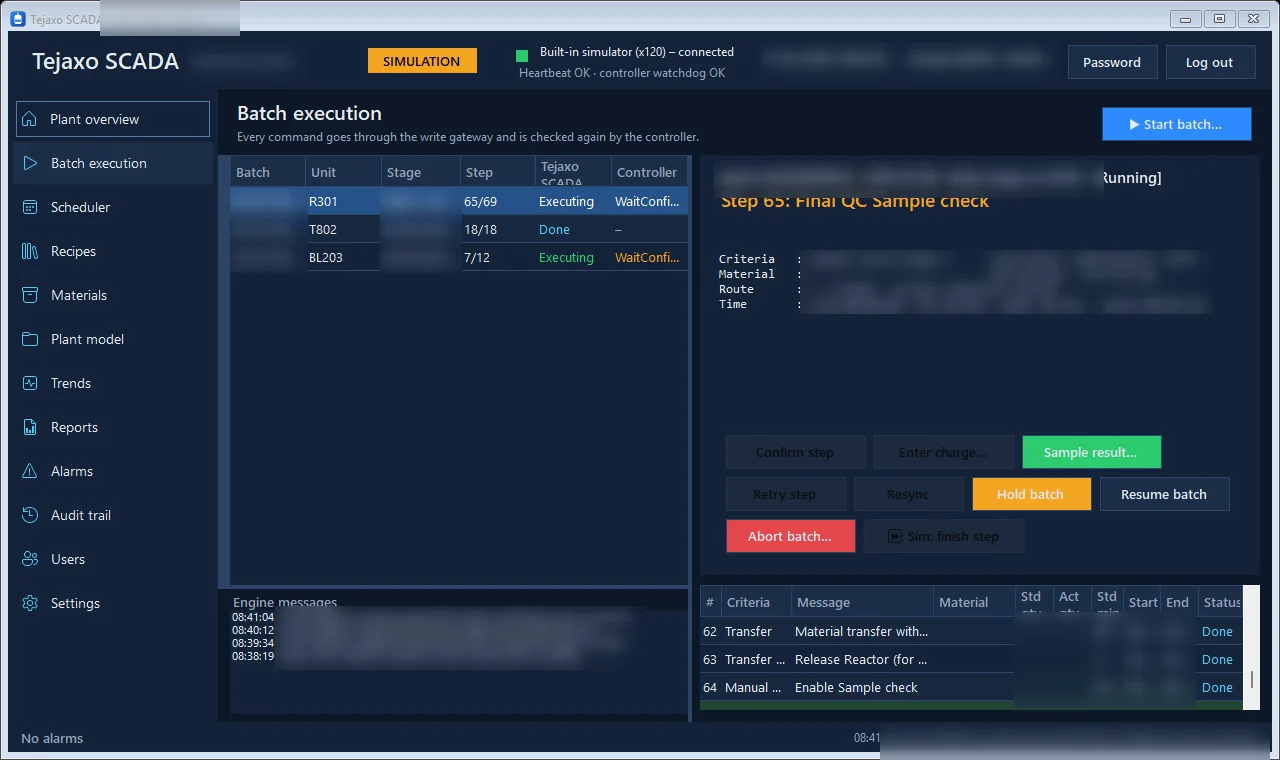The image size is (1280, 760).
Task: Click the Recipes books icon
Action: click(x=30, y=251)
